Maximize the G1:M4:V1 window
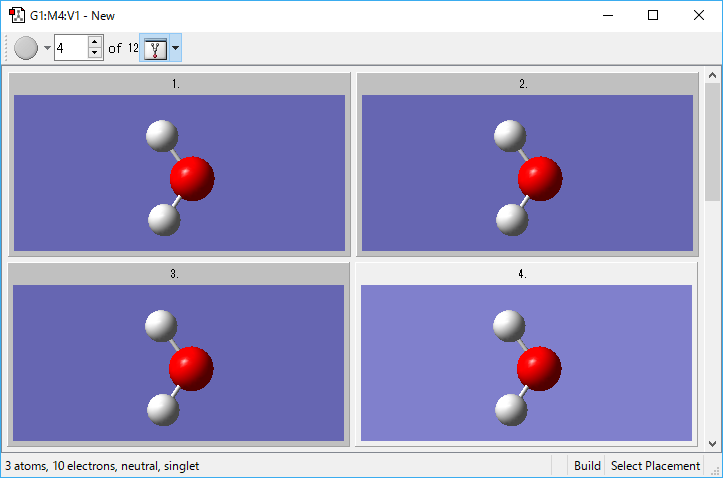Screen dimensions: 723x478 [653, 15]
